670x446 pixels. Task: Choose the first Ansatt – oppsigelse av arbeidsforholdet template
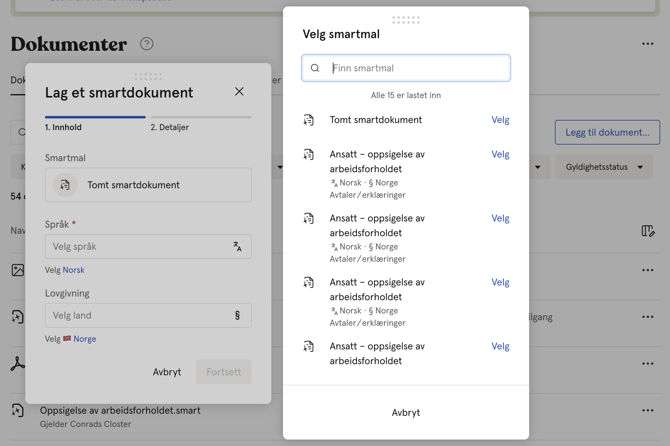(x=500, y=154)
